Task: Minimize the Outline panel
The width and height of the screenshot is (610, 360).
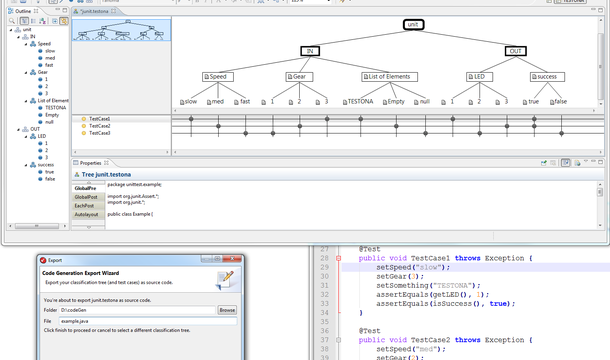Action: tap(58, 10)
